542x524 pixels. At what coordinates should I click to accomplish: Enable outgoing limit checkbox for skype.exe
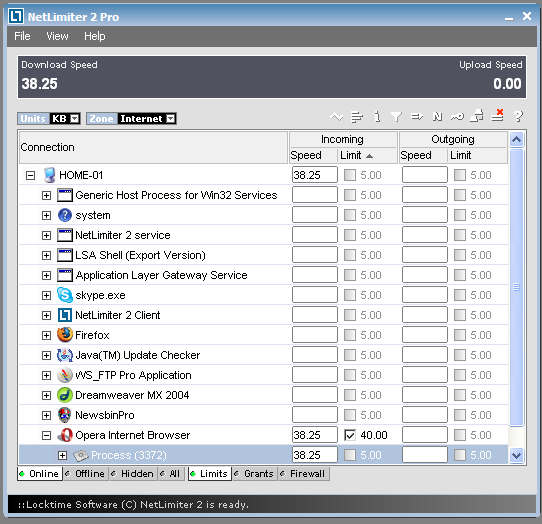(x=459, y=295)
